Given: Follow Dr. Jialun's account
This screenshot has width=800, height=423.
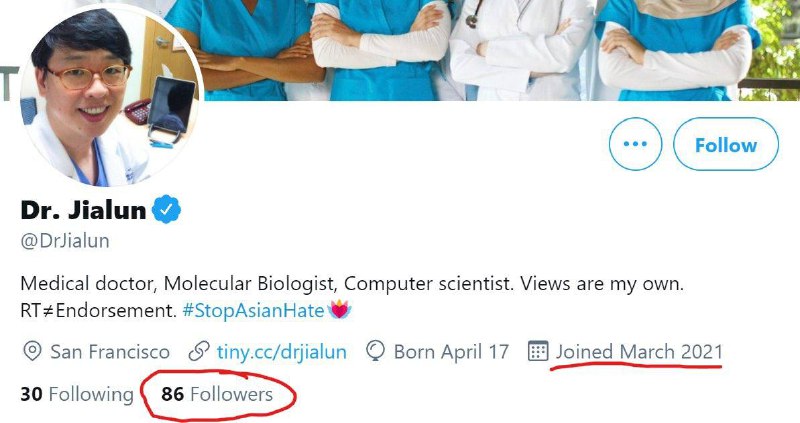Looking at the screenshot, I should pyautogui.click(x=725, y=144).
